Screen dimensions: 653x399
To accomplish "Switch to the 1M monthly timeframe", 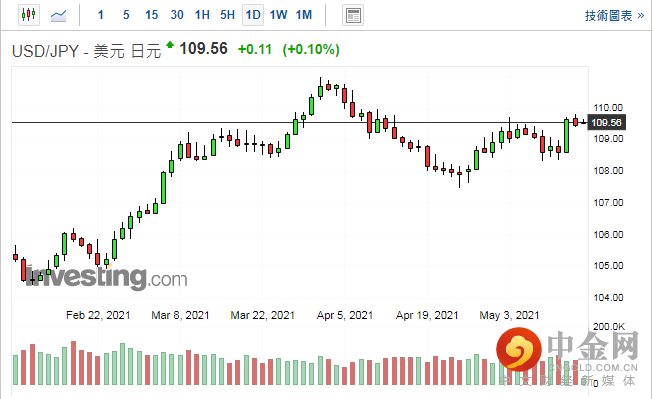I will (x=304, y=15).
